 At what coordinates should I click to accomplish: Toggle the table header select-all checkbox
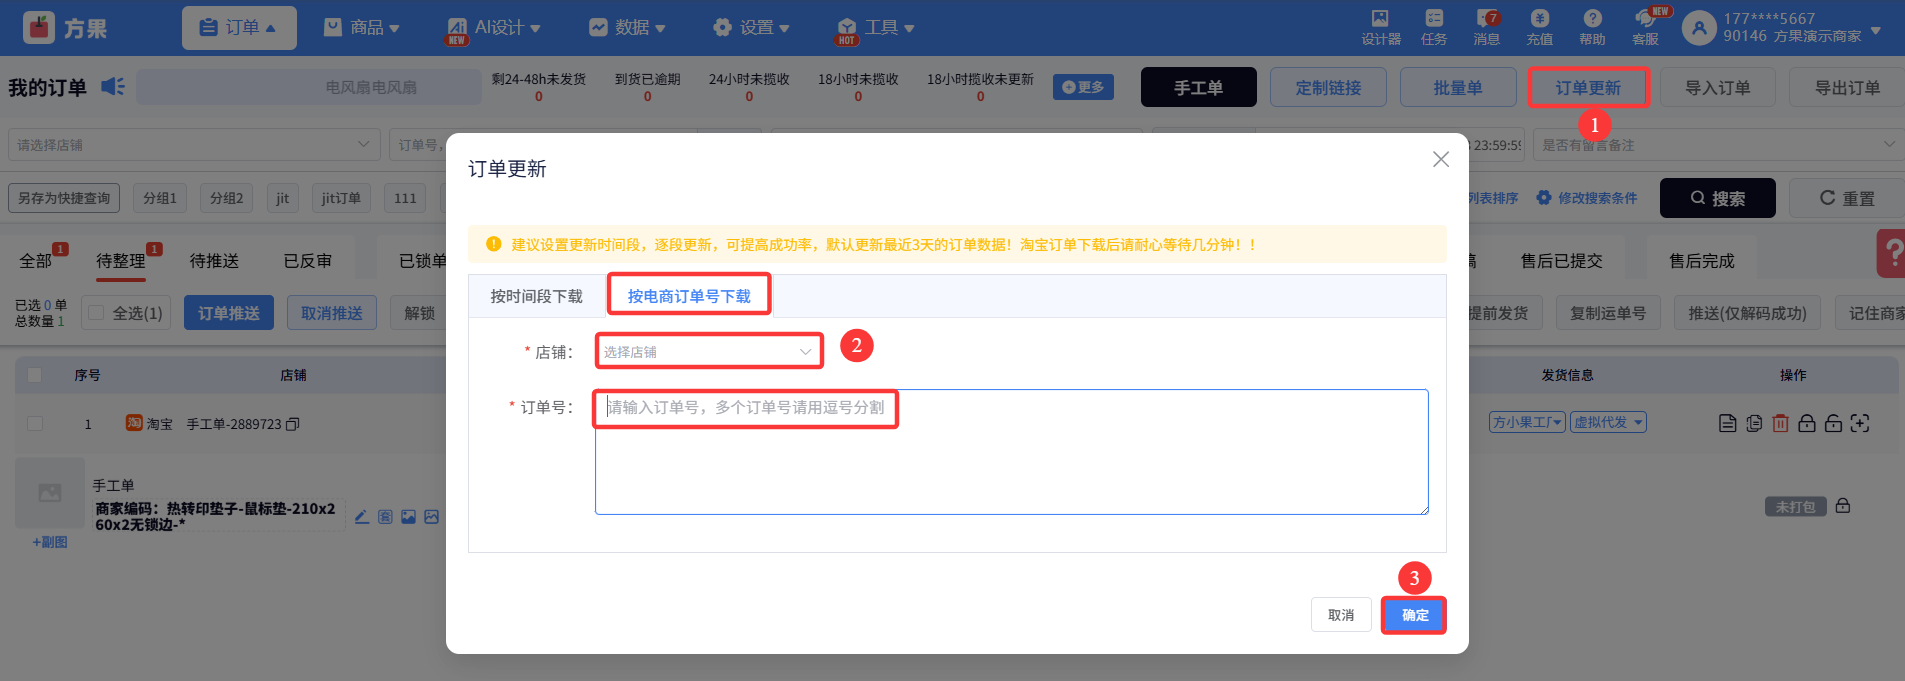pyautogui.click(x=35, y=375)
